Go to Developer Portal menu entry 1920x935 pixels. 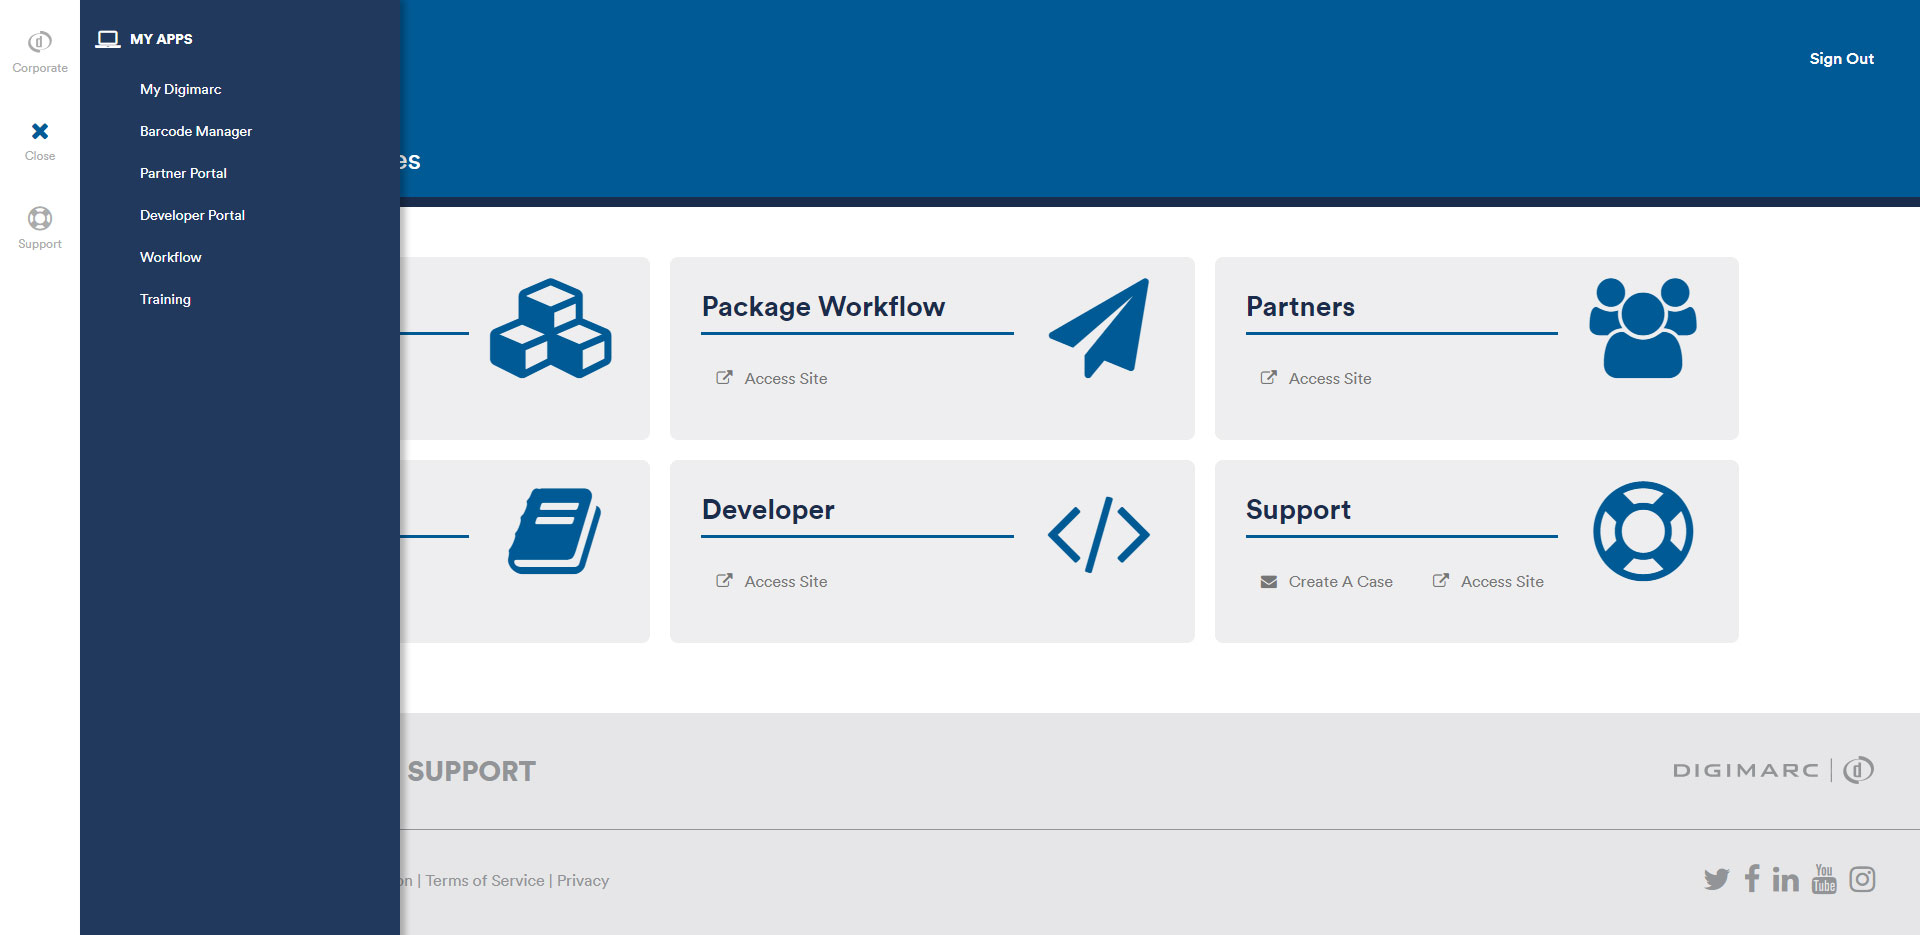click(192, 215)
